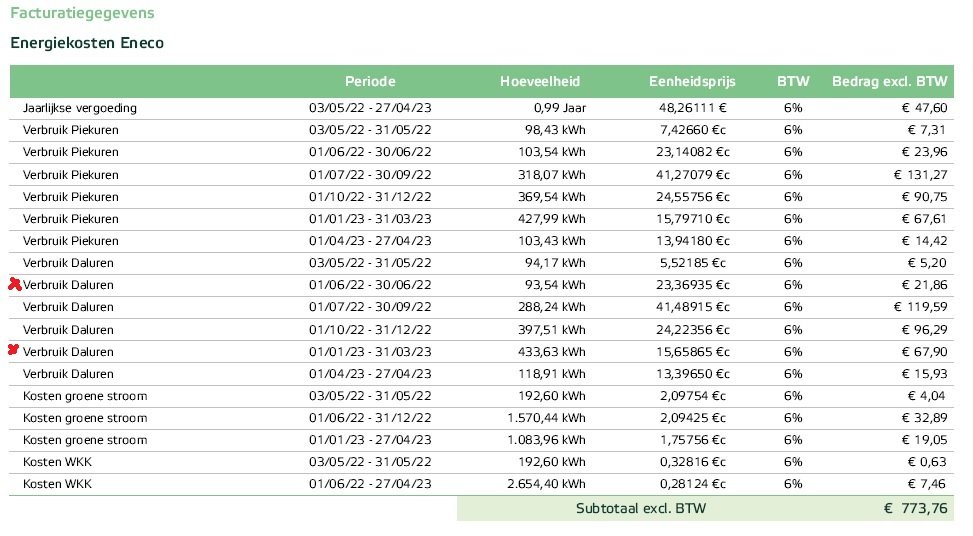Select the Energiekosten Eneco title

(x=87, y=43)
